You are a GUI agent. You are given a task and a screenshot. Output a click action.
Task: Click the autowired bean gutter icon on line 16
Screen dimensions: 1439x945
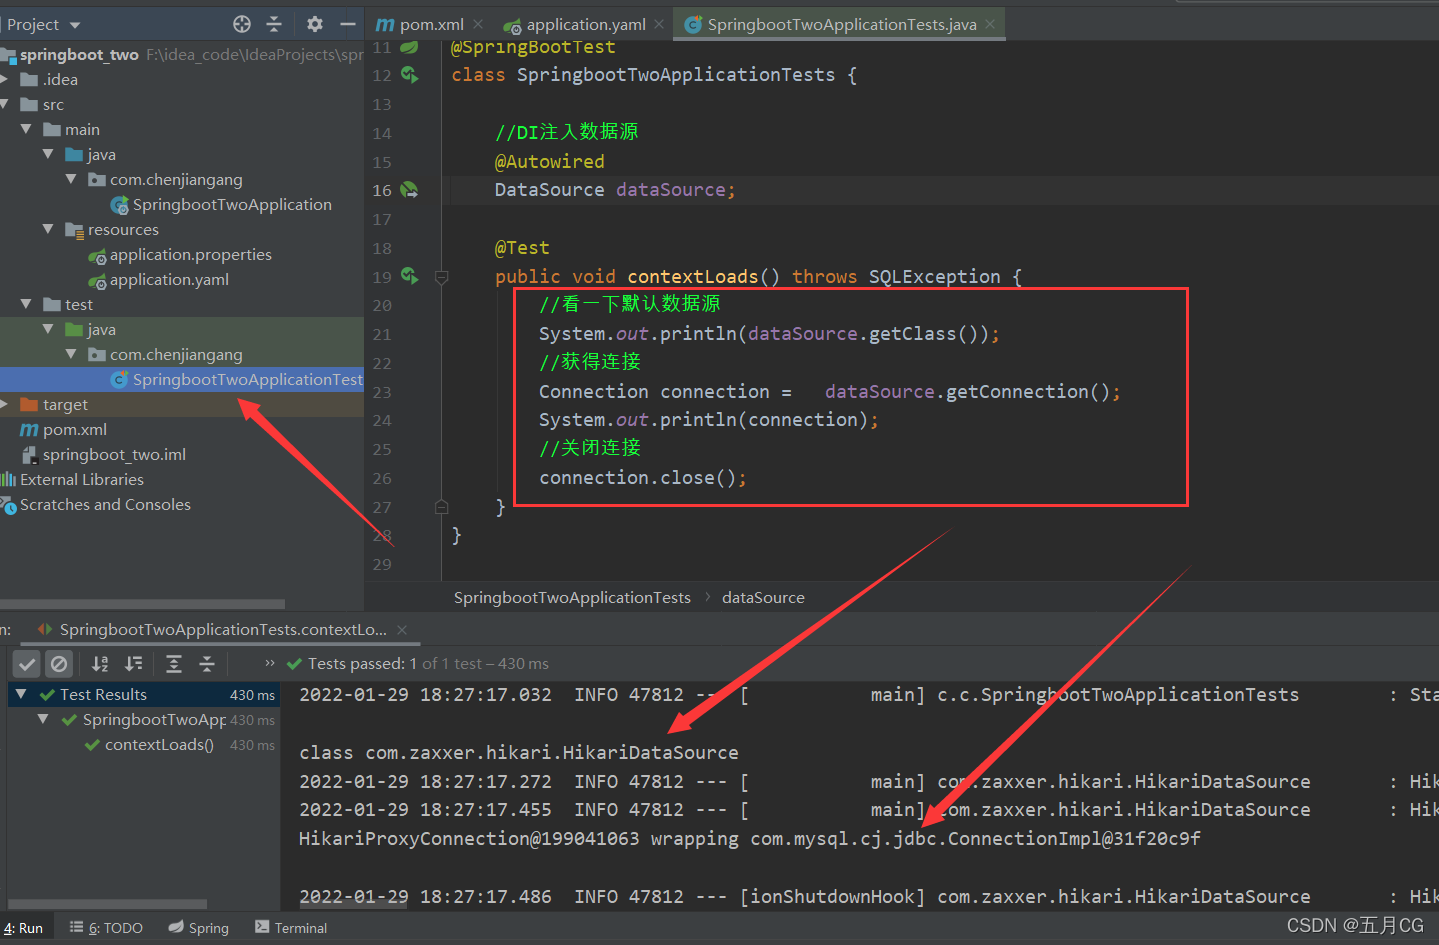tap(410, 189)
